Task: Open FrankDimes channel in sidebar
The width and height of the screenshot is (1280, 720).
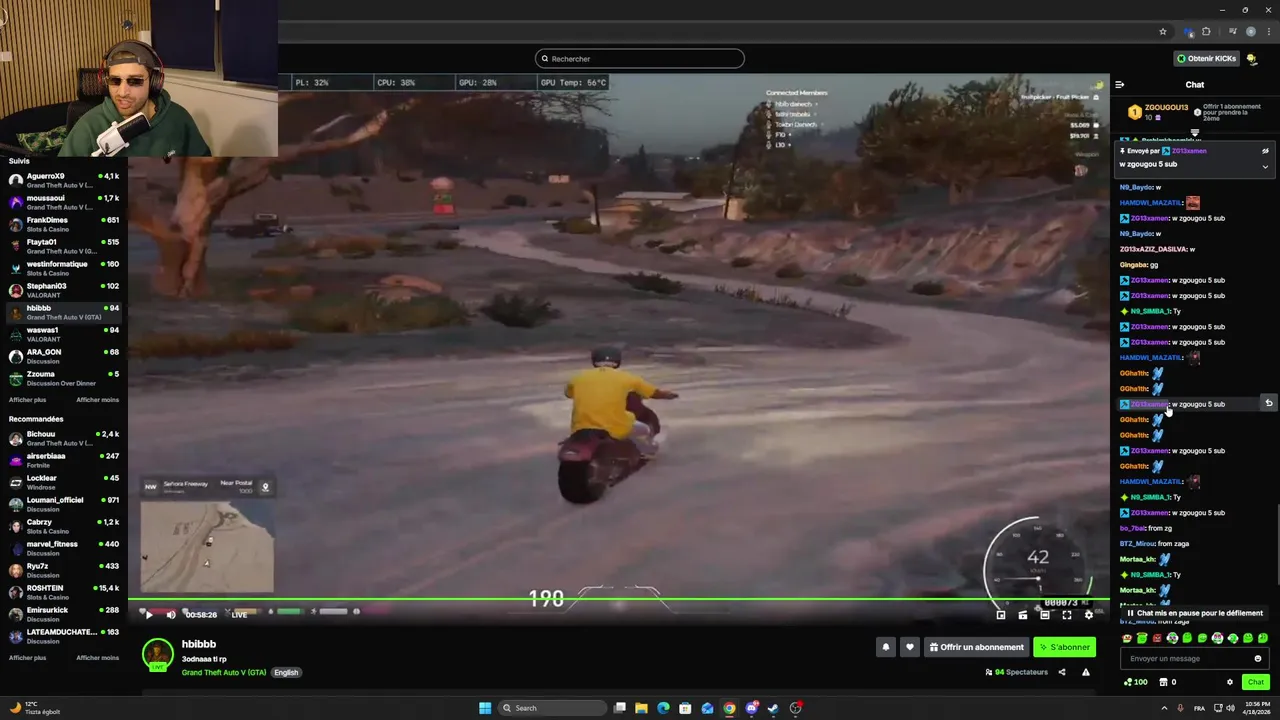Action: [x=63, y=224]
